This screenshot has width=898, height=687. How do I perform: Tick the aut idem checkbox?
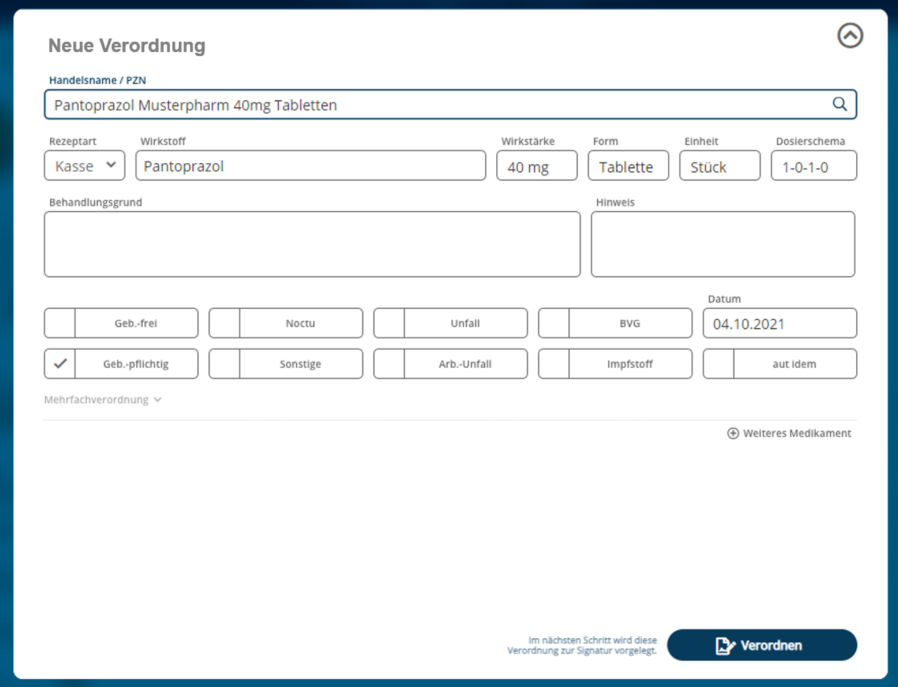tap(718, 364)
